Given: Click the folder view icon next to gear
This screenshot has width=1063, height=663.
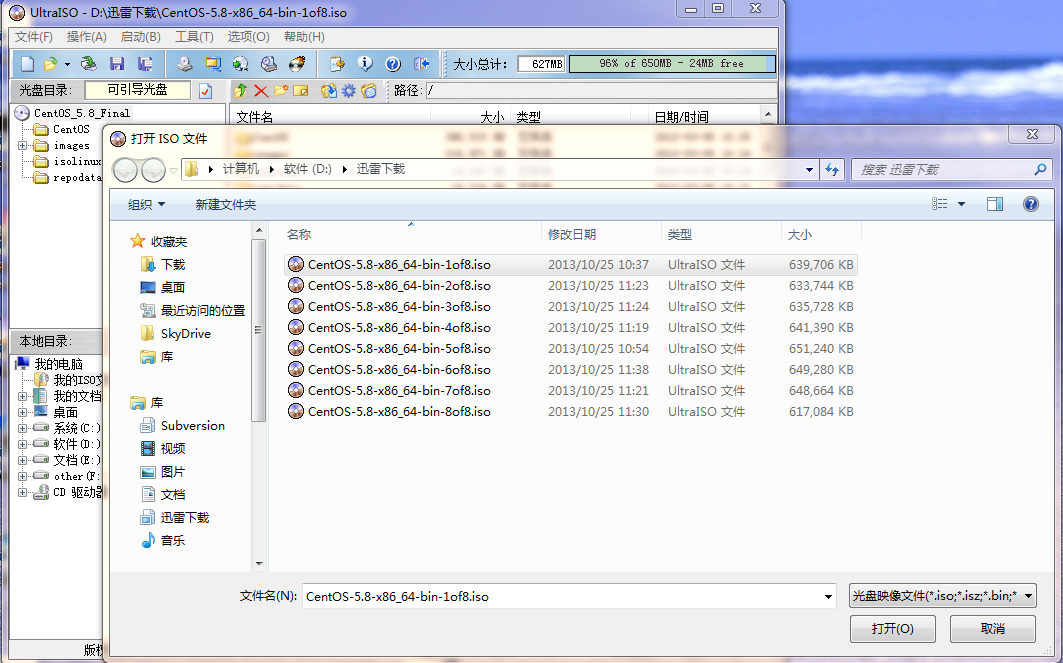Looking at the screenshot, I should pos(369,90).
